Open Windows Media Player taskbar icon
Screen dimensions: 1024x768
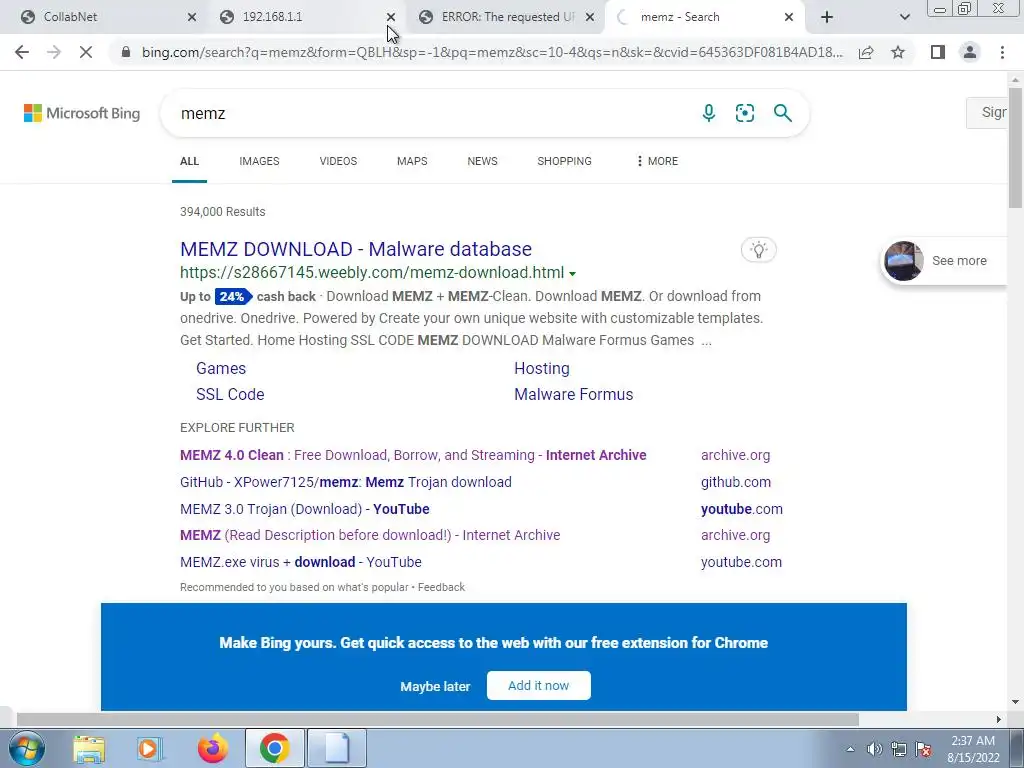pyautogui.click(x=150, y=748)
